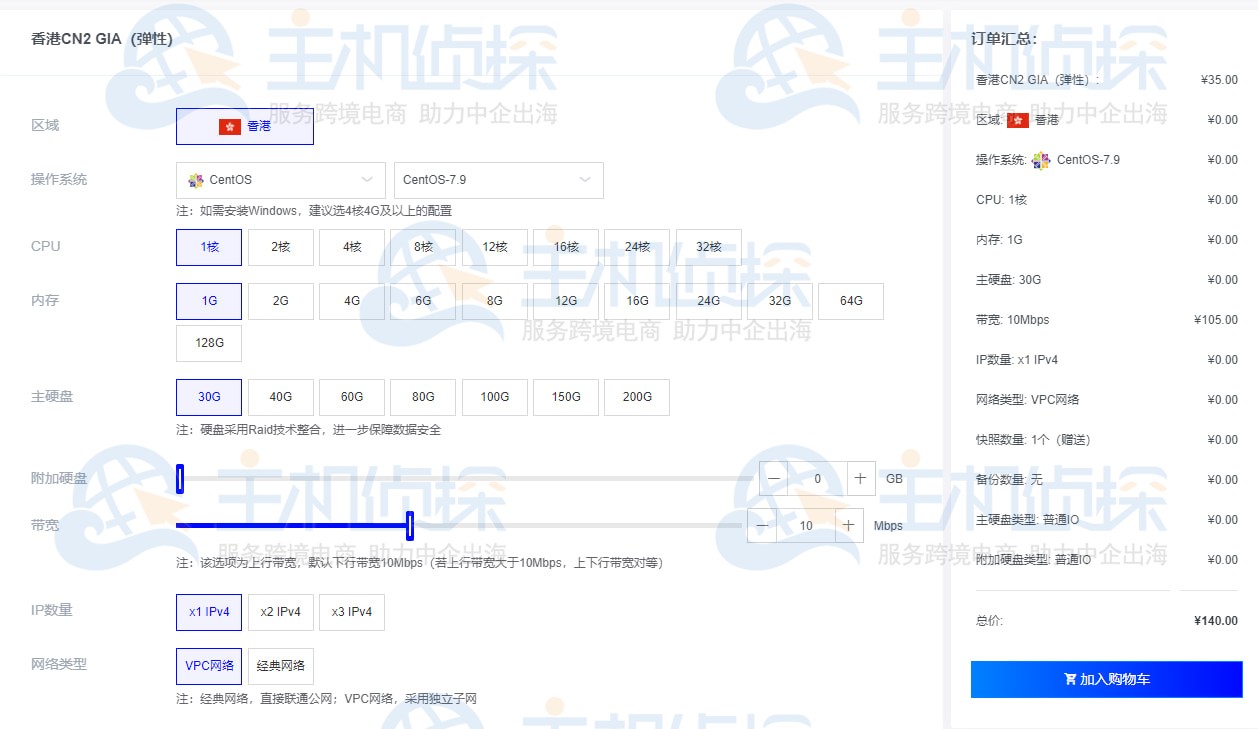Open the CentOS operating system dropdown
1258x729 pixels.
(x=280, y=180)
